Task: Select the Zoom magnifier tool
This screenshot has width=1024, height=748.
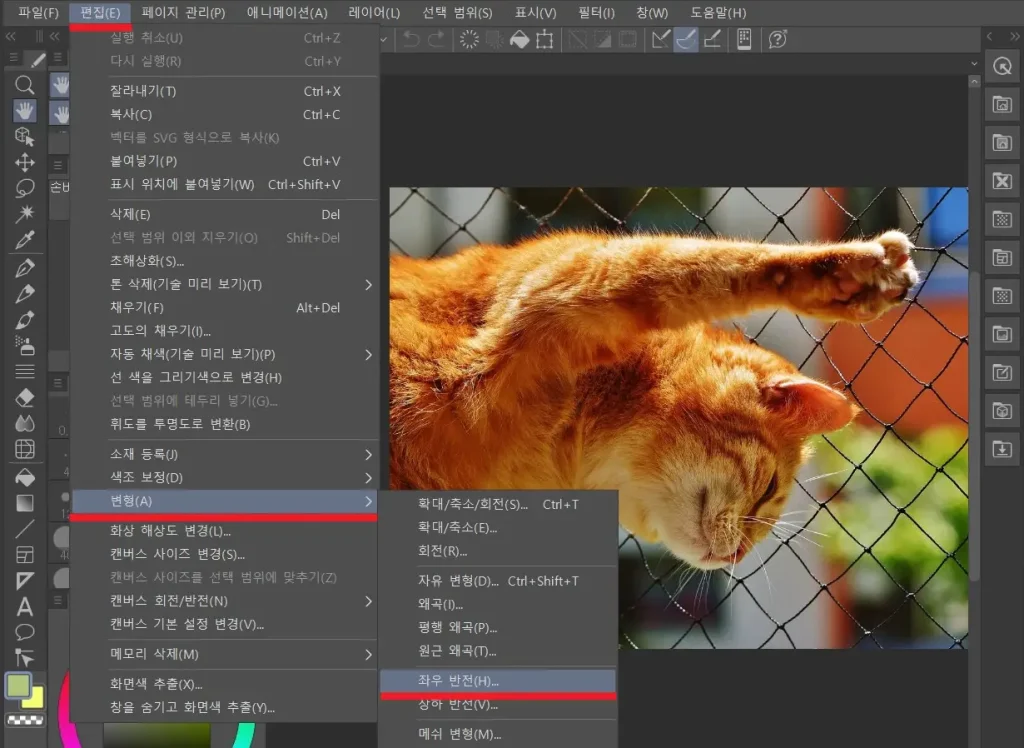Action: (x=25, y=85)
